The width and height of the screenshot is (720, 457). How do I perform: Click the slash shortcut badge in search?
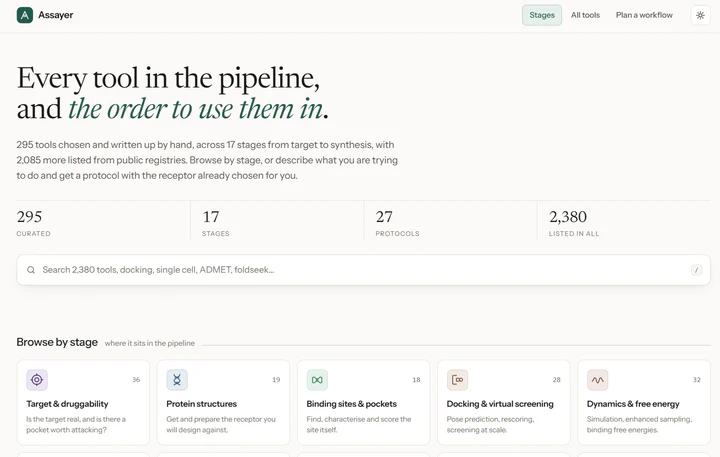coord(697,270)
